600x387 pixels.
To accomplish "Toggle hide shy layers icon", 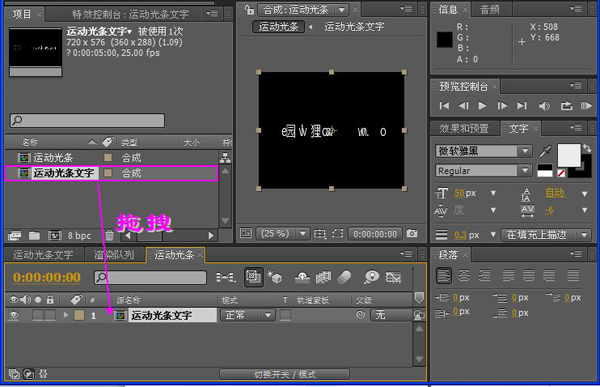I will [x=302, y=277].
